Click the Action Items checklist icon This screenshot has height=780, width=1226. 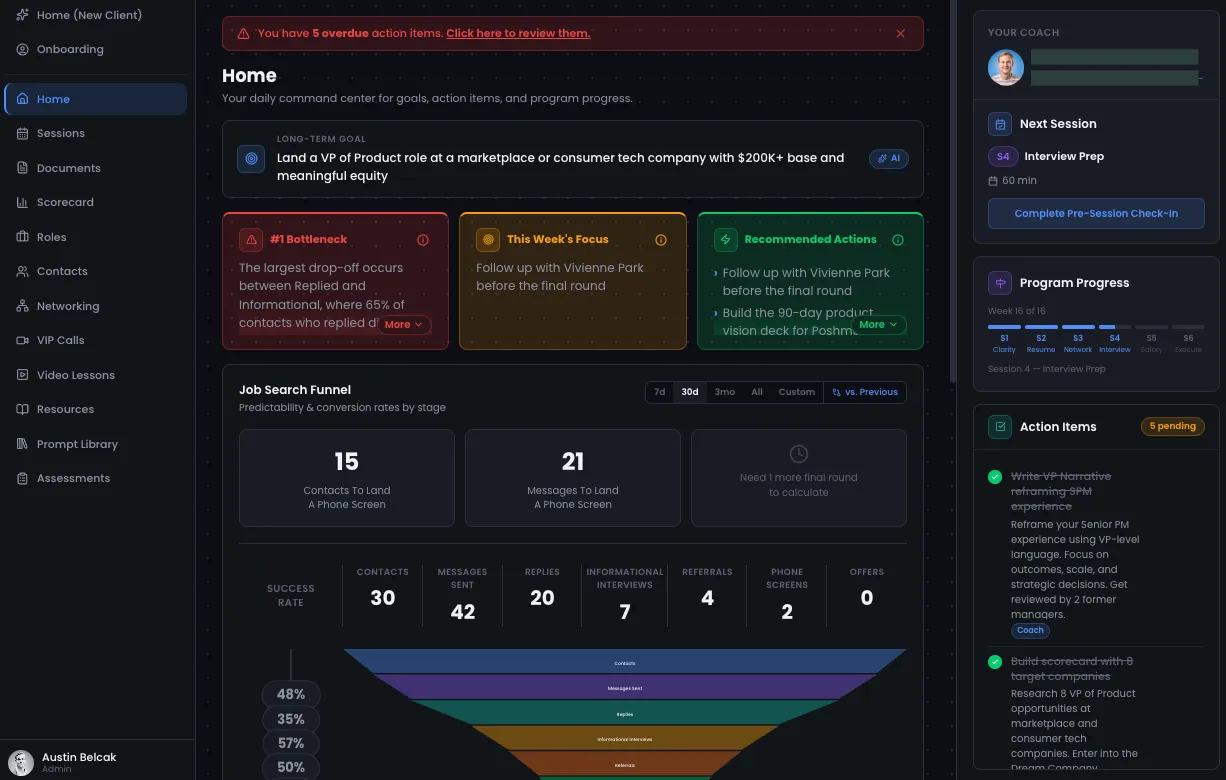(x=999, y=427)
